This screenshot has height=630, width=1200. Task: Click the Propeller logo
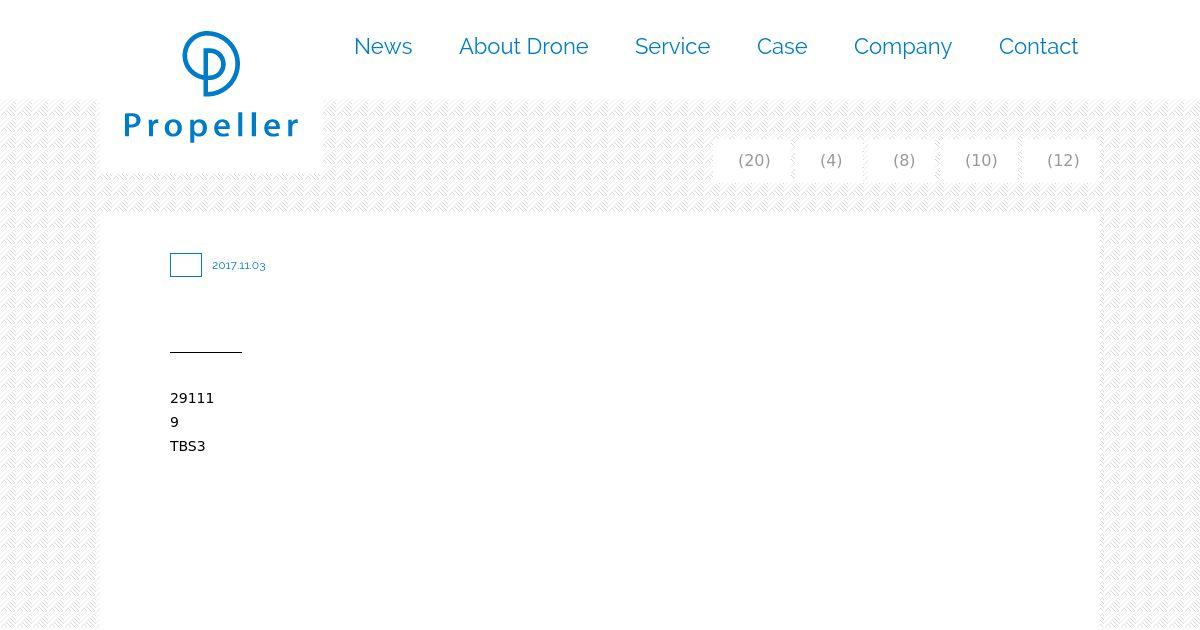coord(211,86)
